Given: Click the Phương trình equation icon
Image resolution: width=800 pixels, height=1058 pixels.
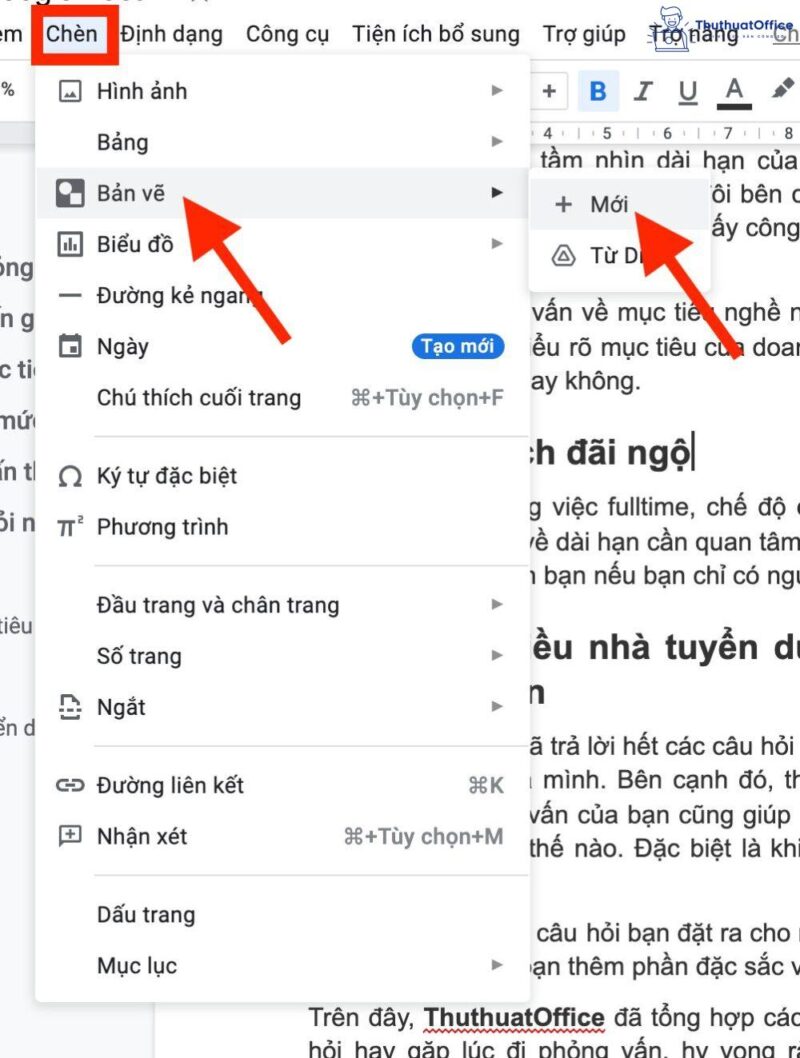Looking at the screenshot, I should [x=69, y=527].
